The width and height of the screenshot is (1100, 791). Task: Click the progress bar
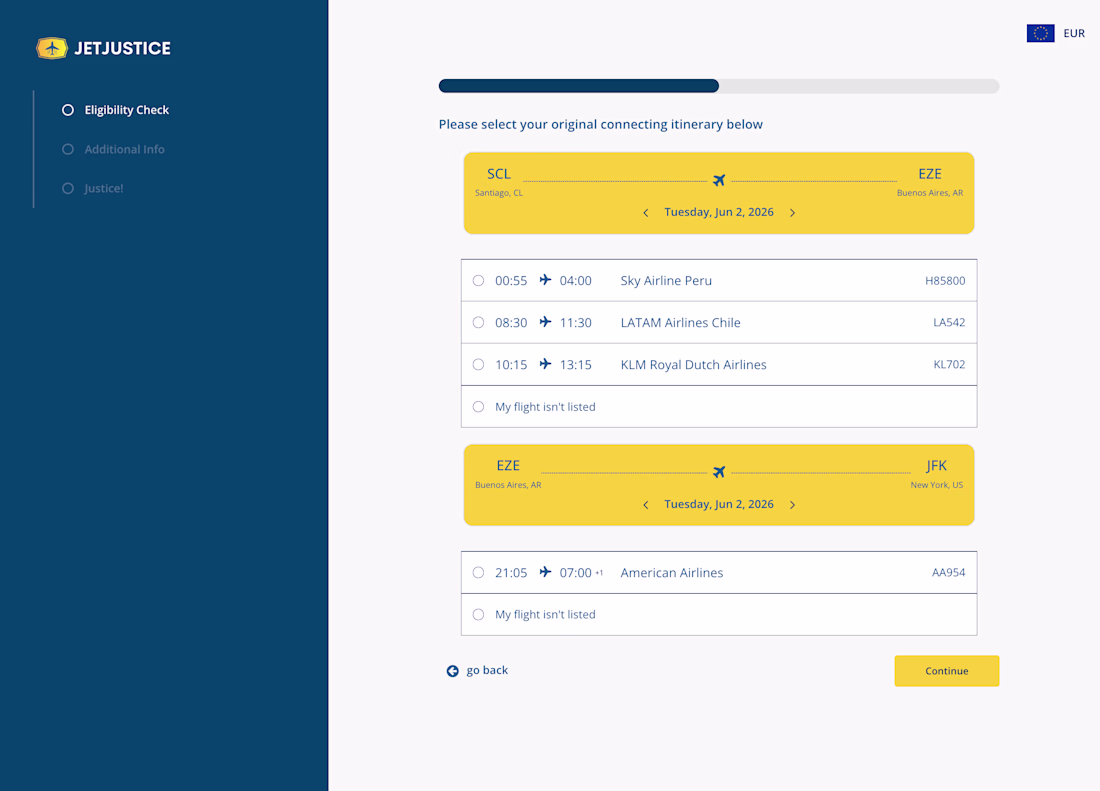click(x=719, y=86)
